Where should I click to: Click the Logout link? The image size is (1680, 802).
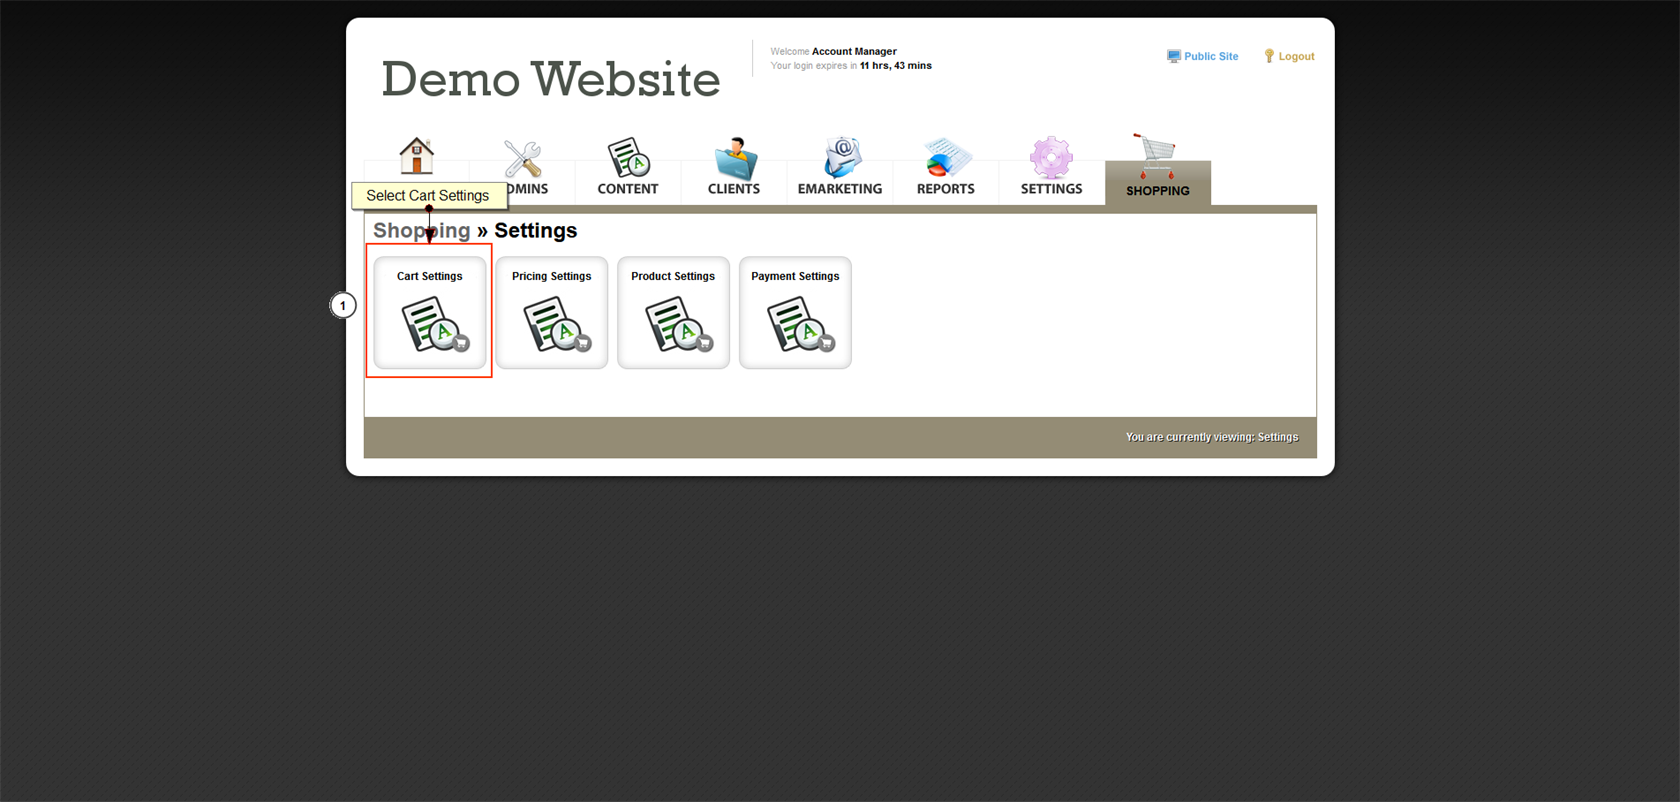tap(1296, 57)
